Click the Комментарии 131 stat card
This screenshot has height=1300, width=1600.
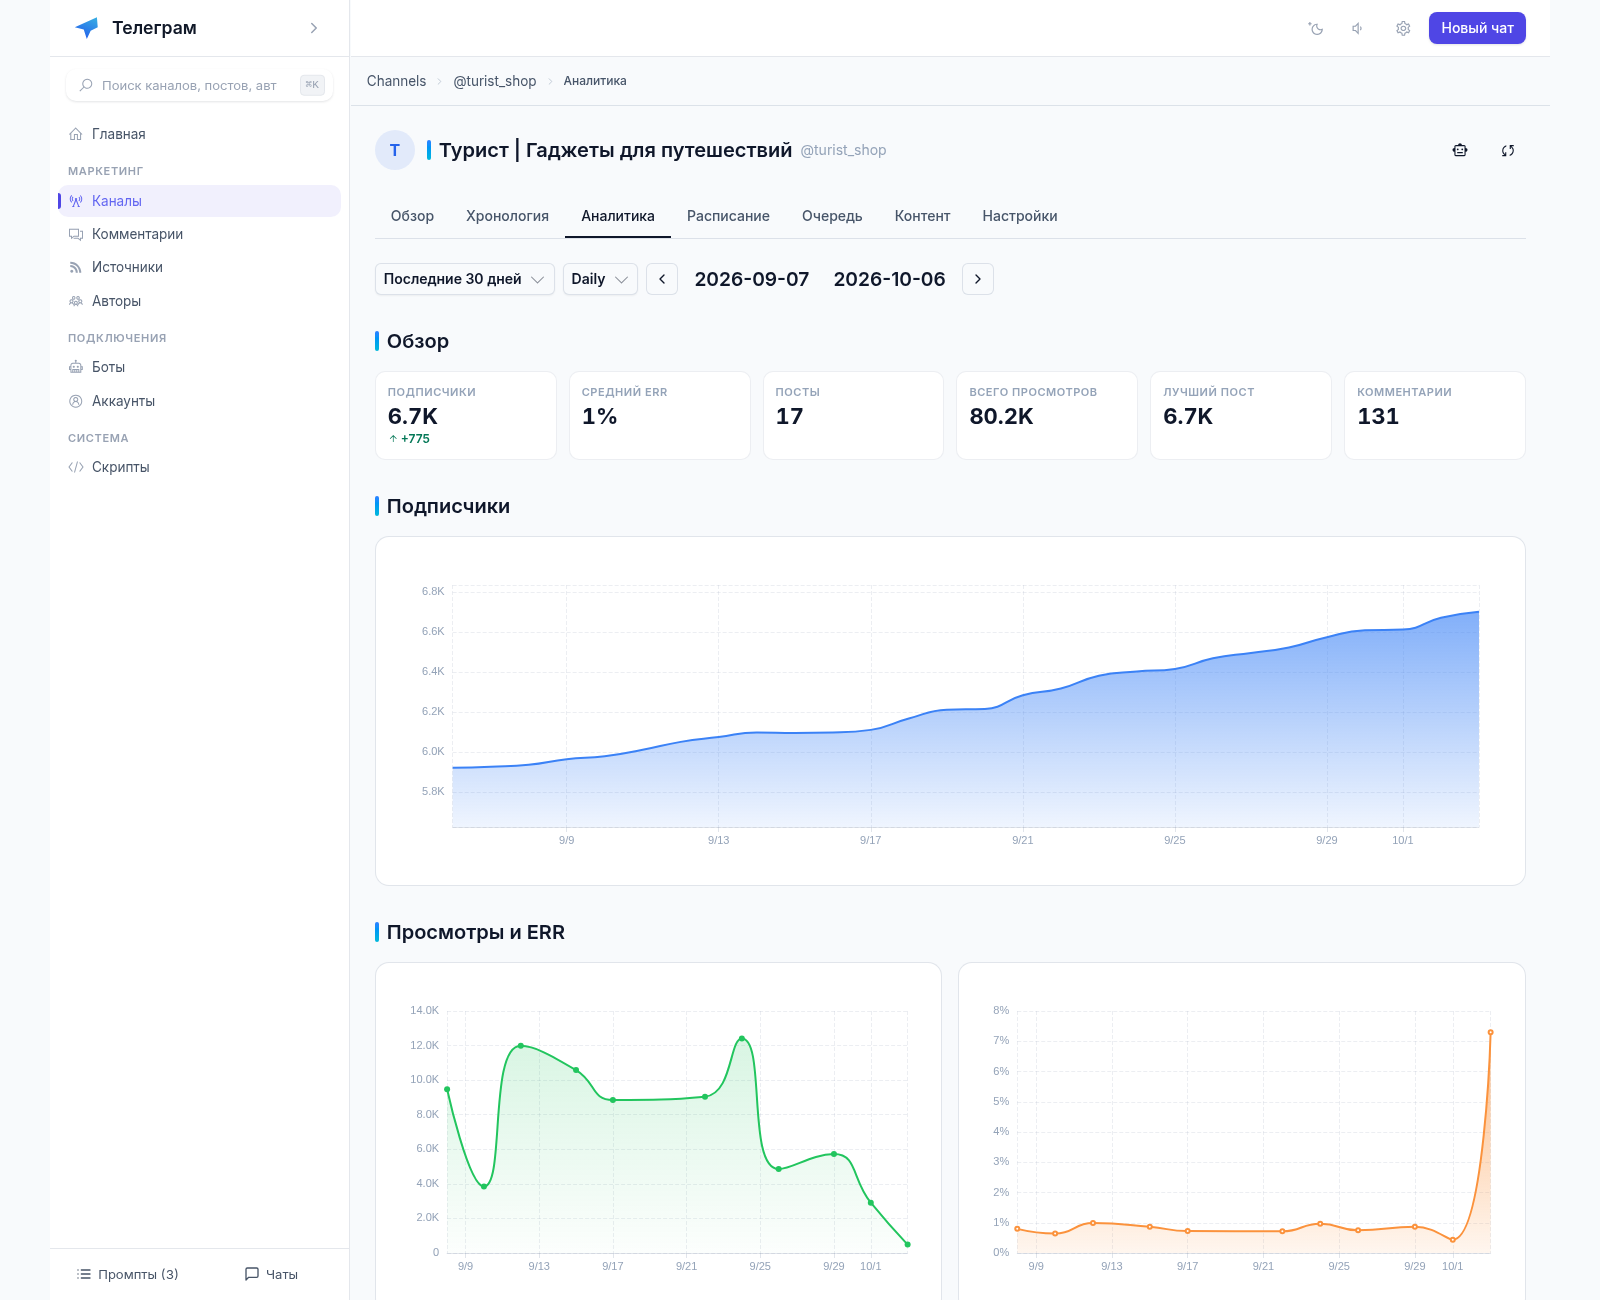[1435, 416]
